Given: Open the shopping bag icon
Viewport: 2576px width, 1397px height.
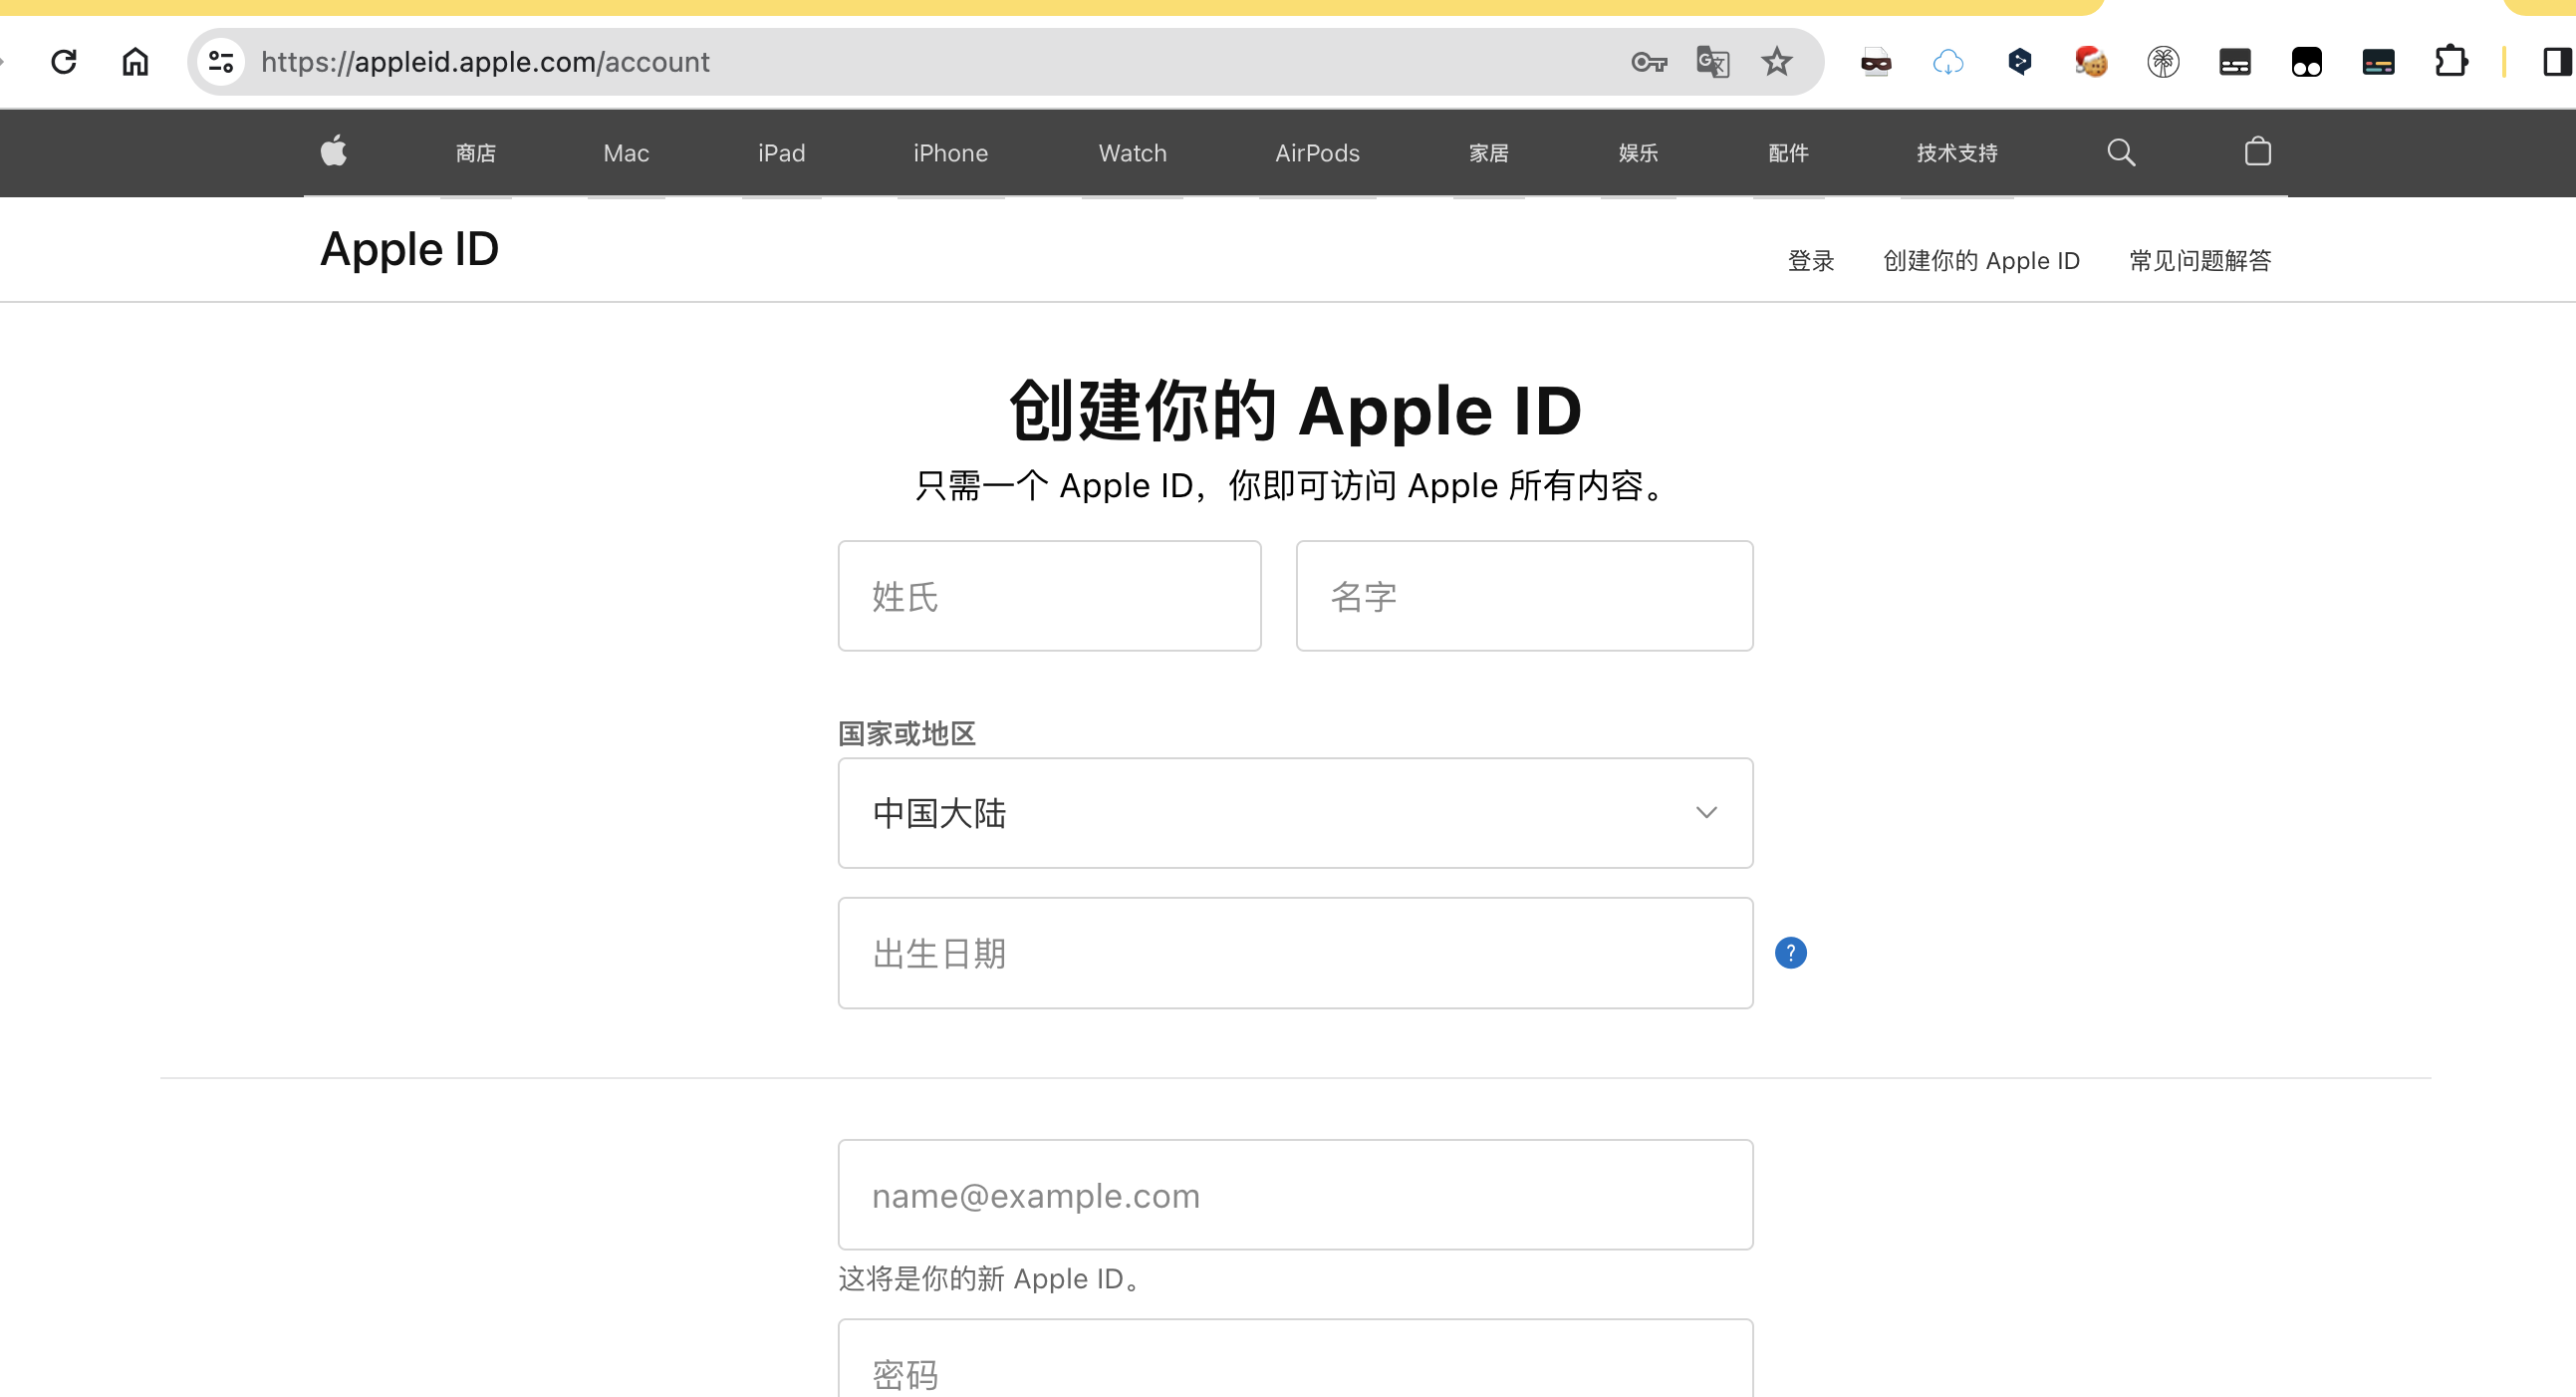Looking at the screenshot, I should (x=2257, y=152).
